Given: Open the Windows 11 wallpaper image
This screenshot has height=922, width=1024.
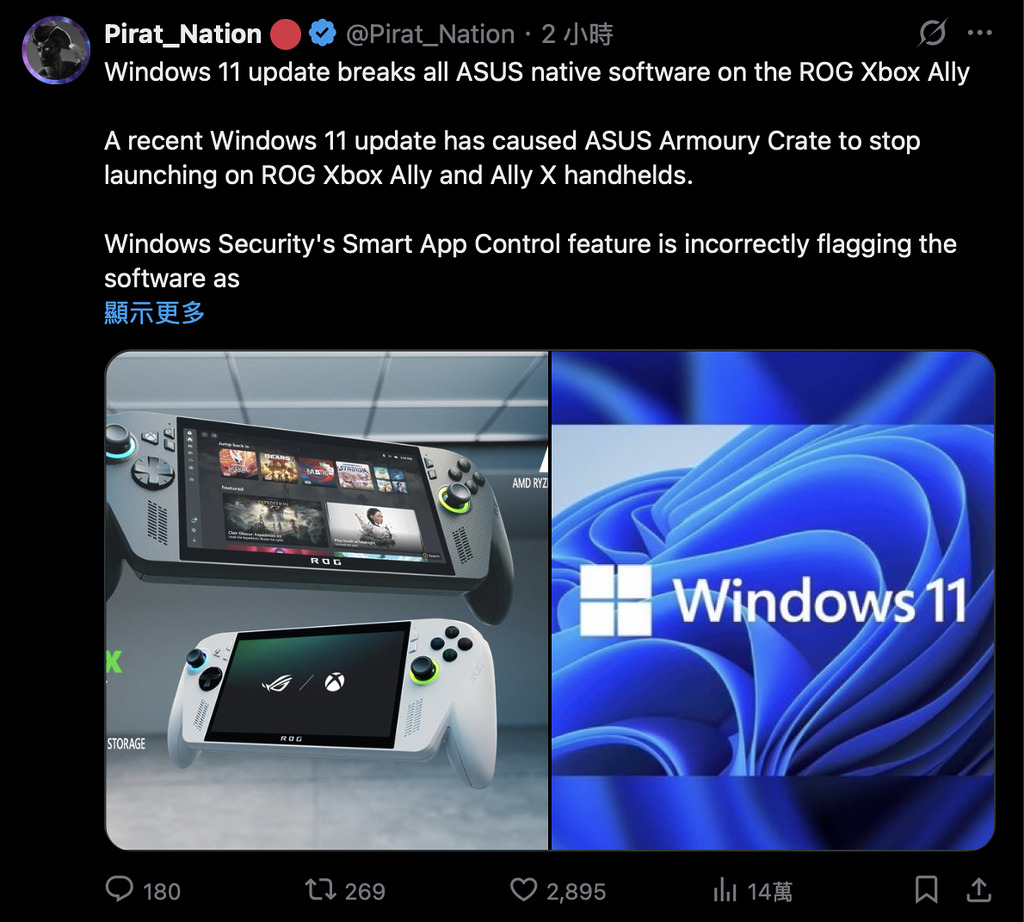Looking at the screenshot, I should 773,600.
